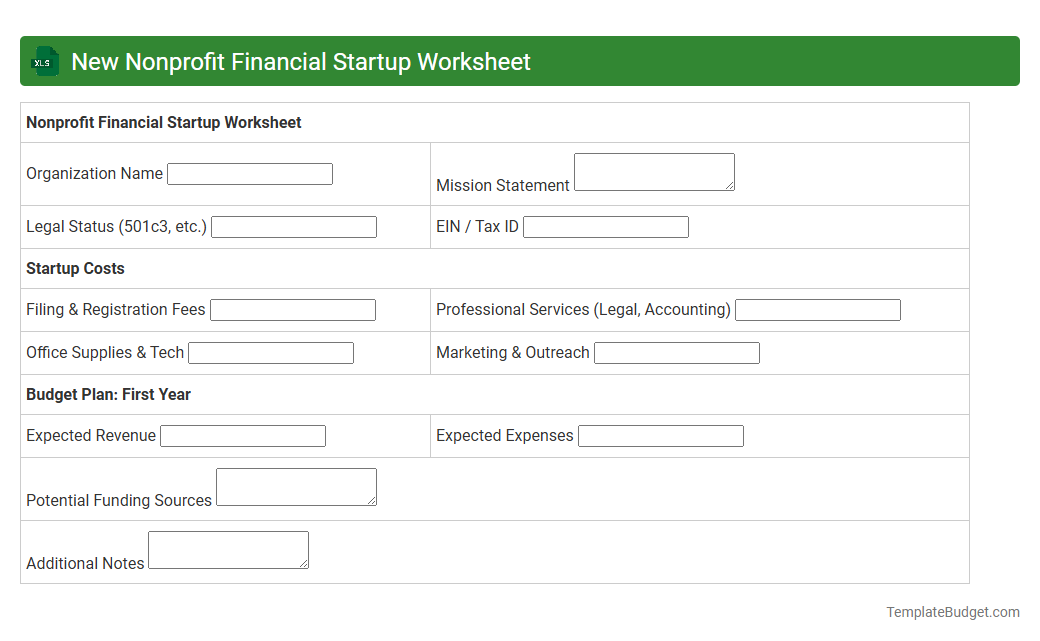Click the Nonprofit Financial Startup Worksheet heading
This screenshot has height=641, width=1040.
(x=163, y=122)
